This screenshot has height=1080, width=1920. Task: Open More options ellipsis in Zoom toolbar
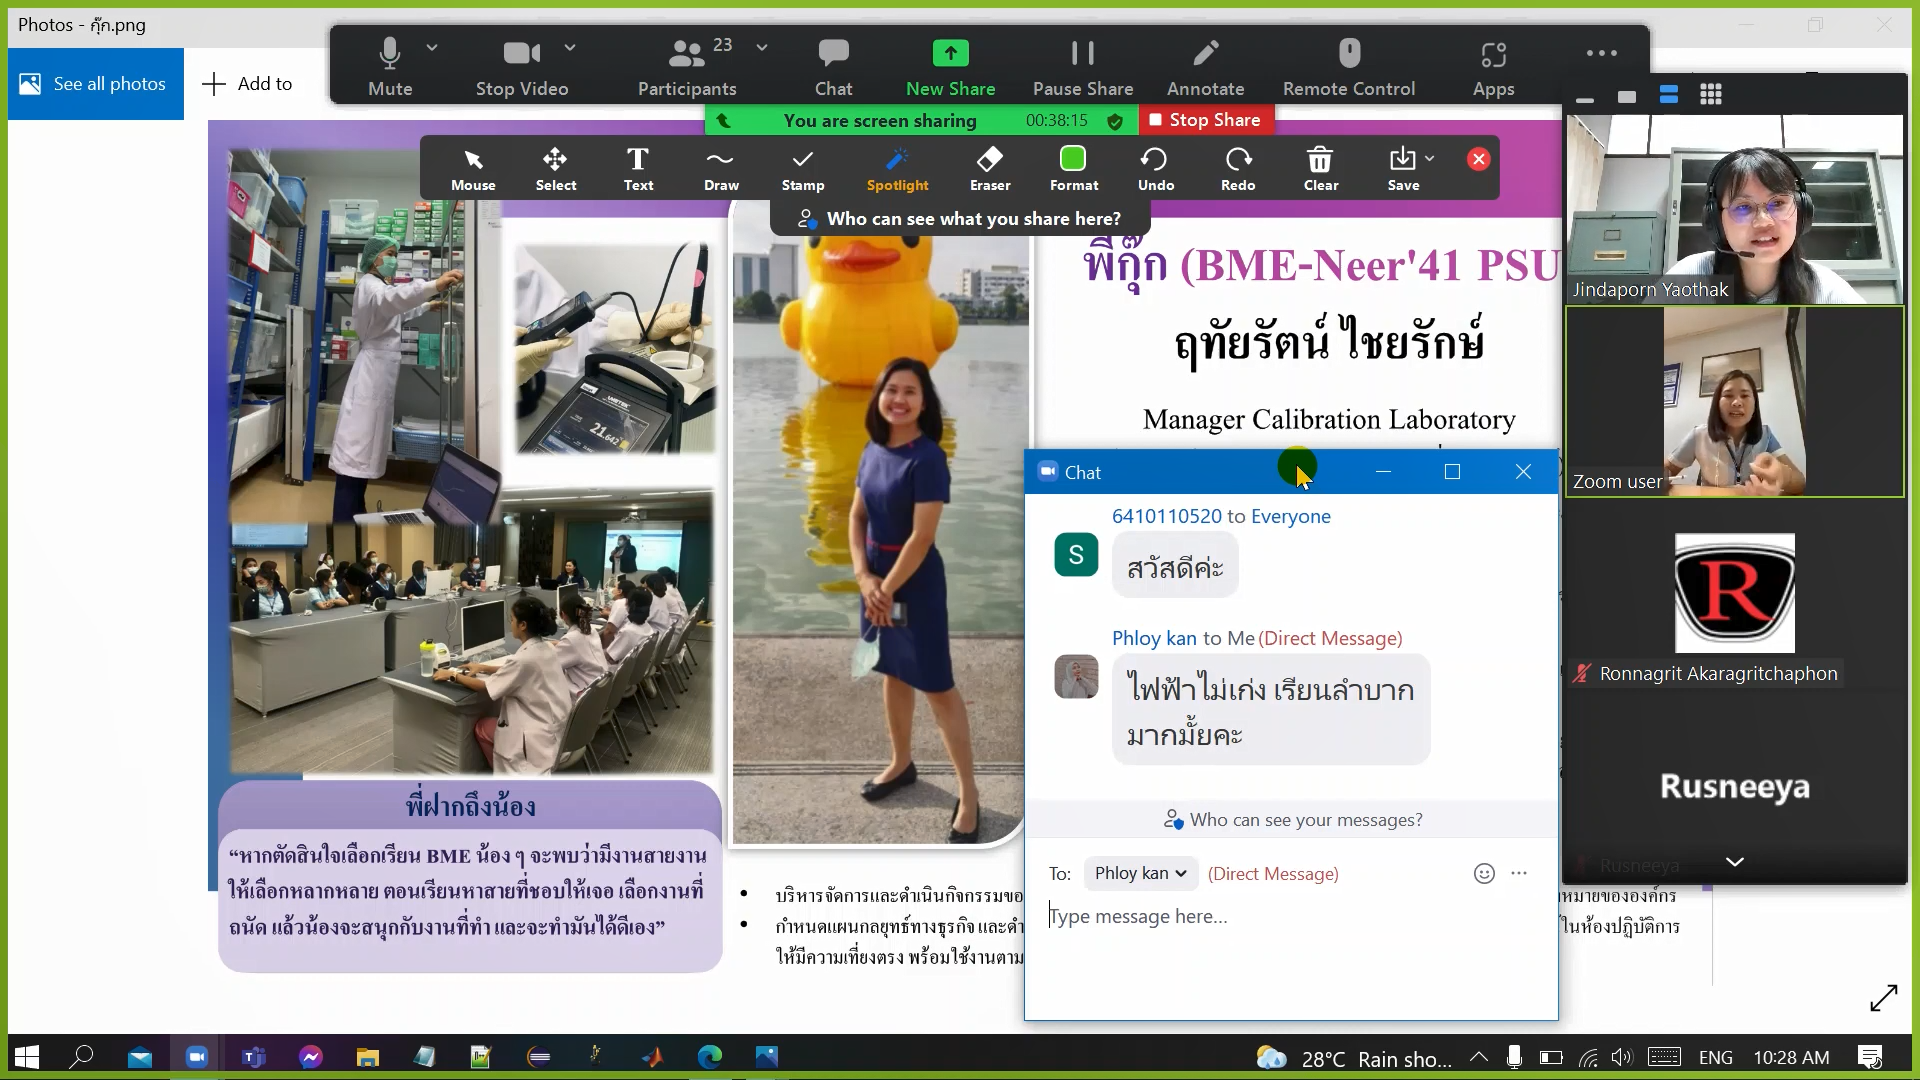click(x=1601, y=53)
